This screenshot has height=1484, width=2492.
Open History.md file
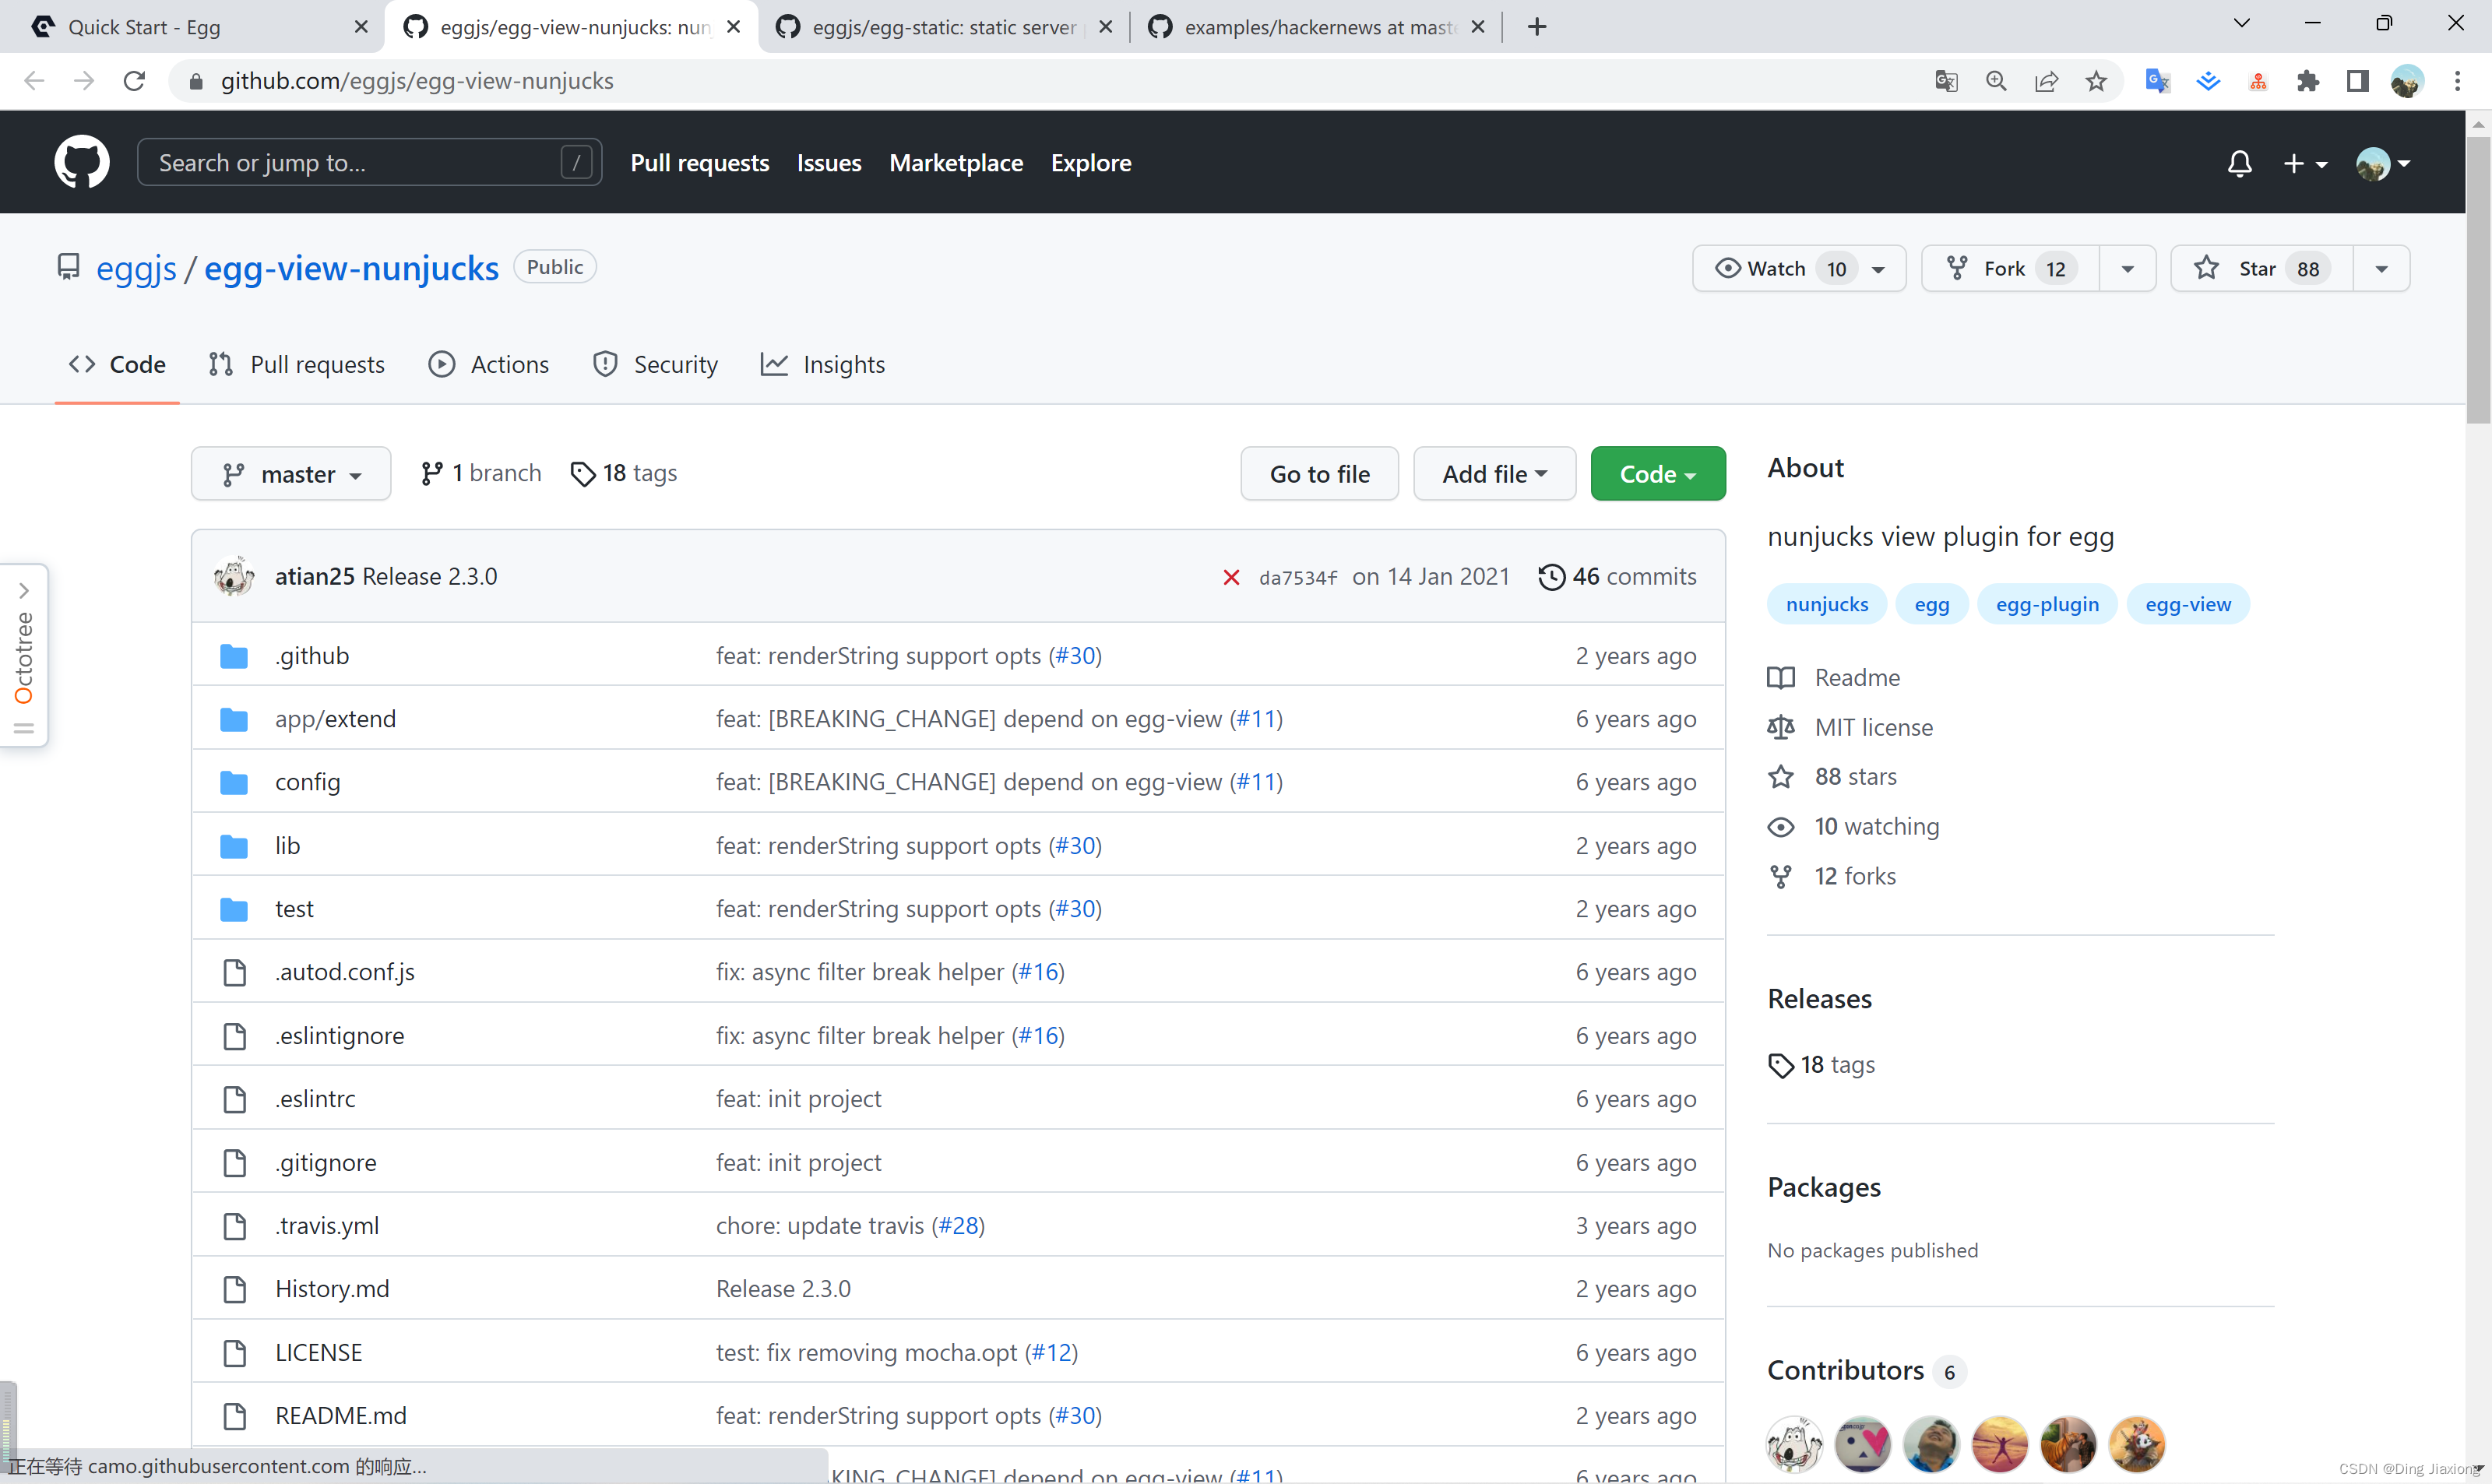coord(332,1288)
